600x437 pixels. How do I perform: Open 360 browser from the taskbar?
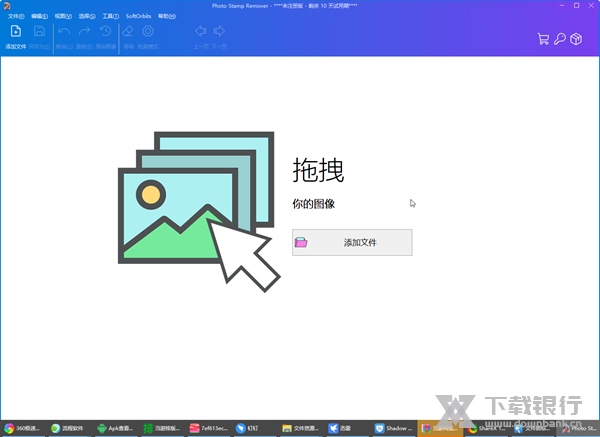pyautogui.click(x=22, y=428)
